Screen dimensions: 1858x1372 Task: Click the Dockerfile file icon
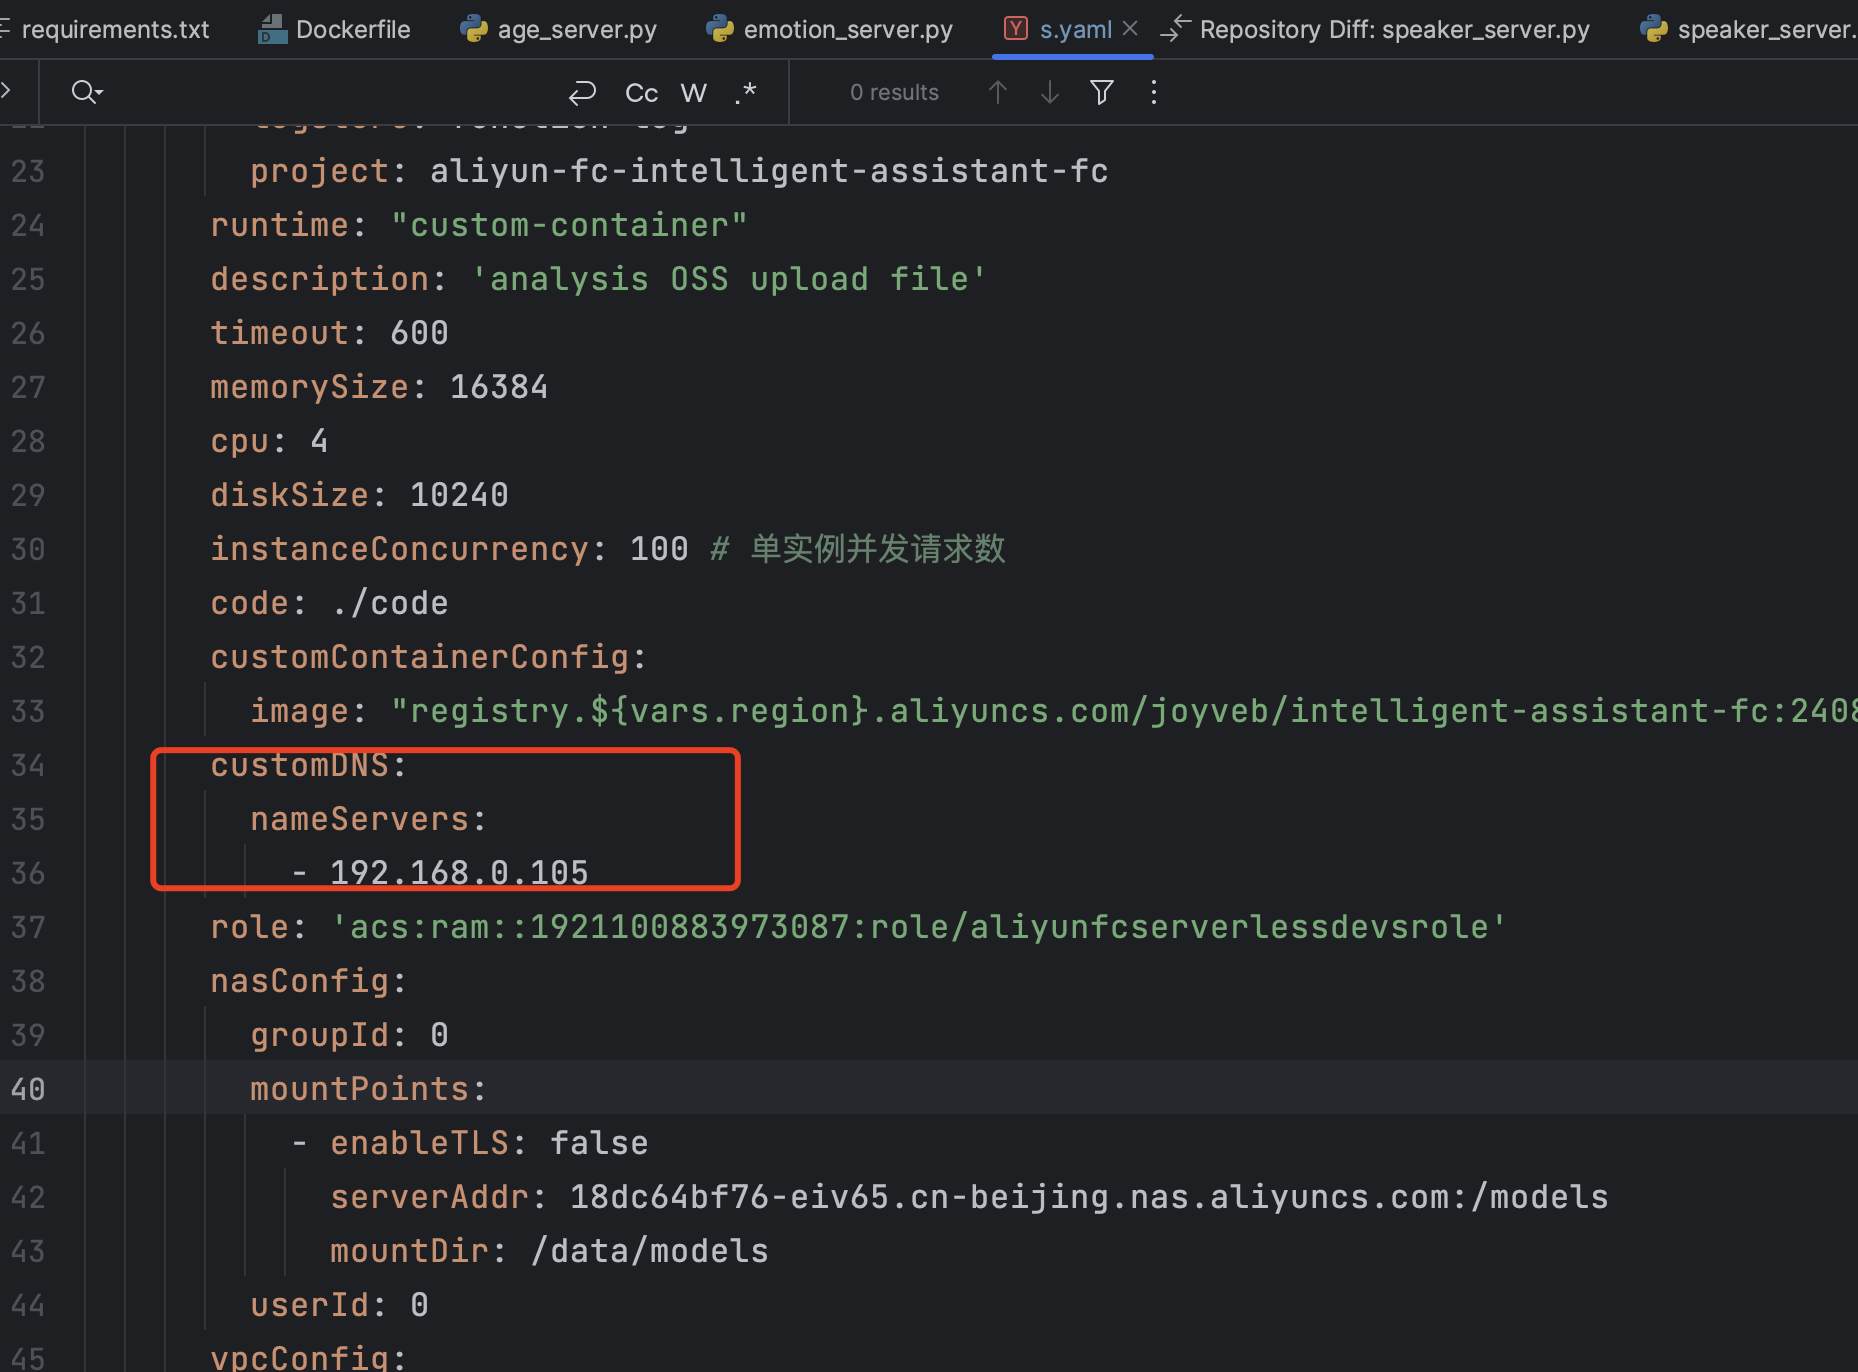pos(272,30)
